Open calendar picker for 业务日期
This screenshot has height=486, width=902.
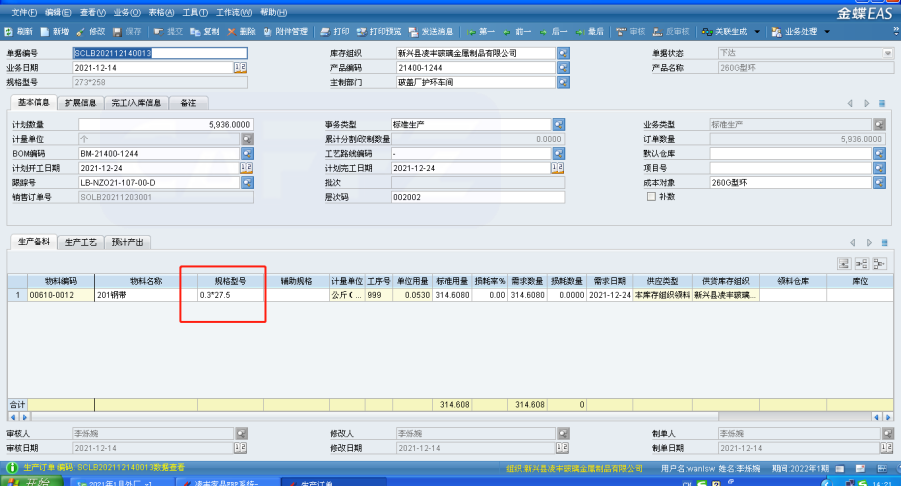(240, 67)
